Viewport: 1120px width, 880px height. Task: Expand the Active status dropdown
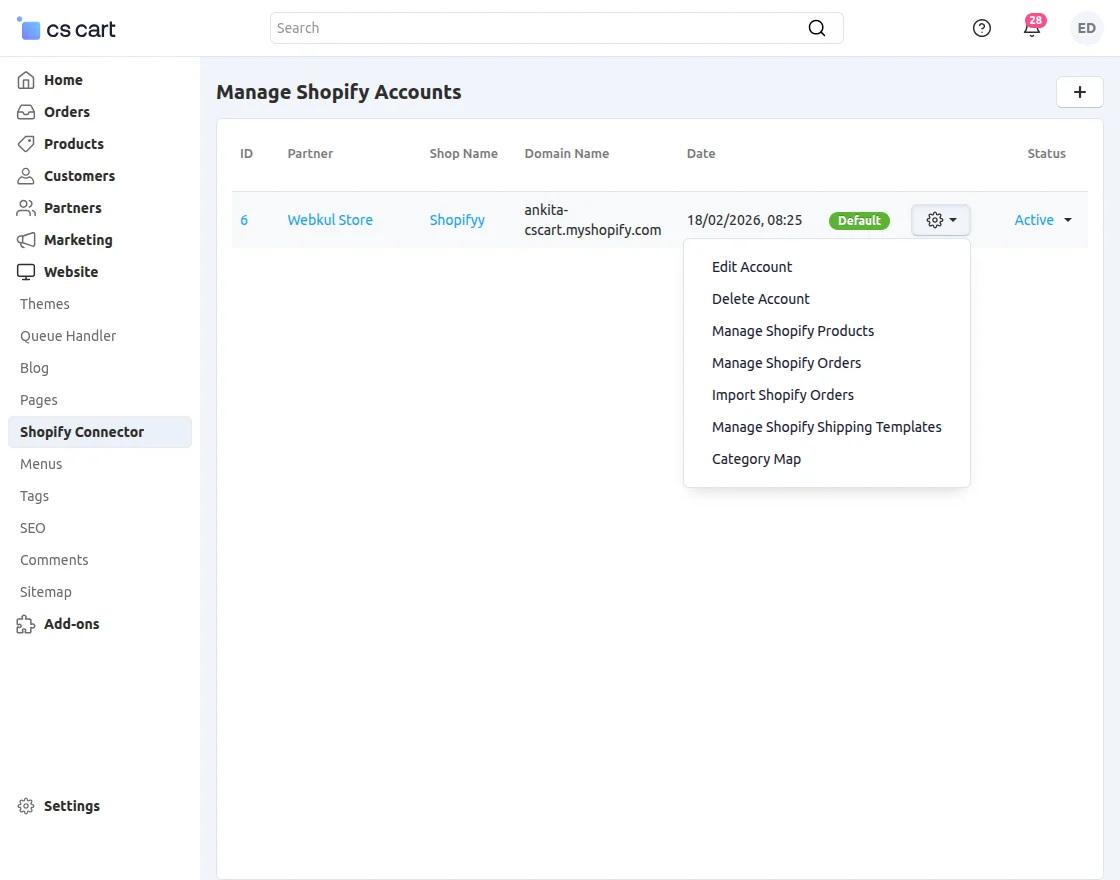(1043, 220)
